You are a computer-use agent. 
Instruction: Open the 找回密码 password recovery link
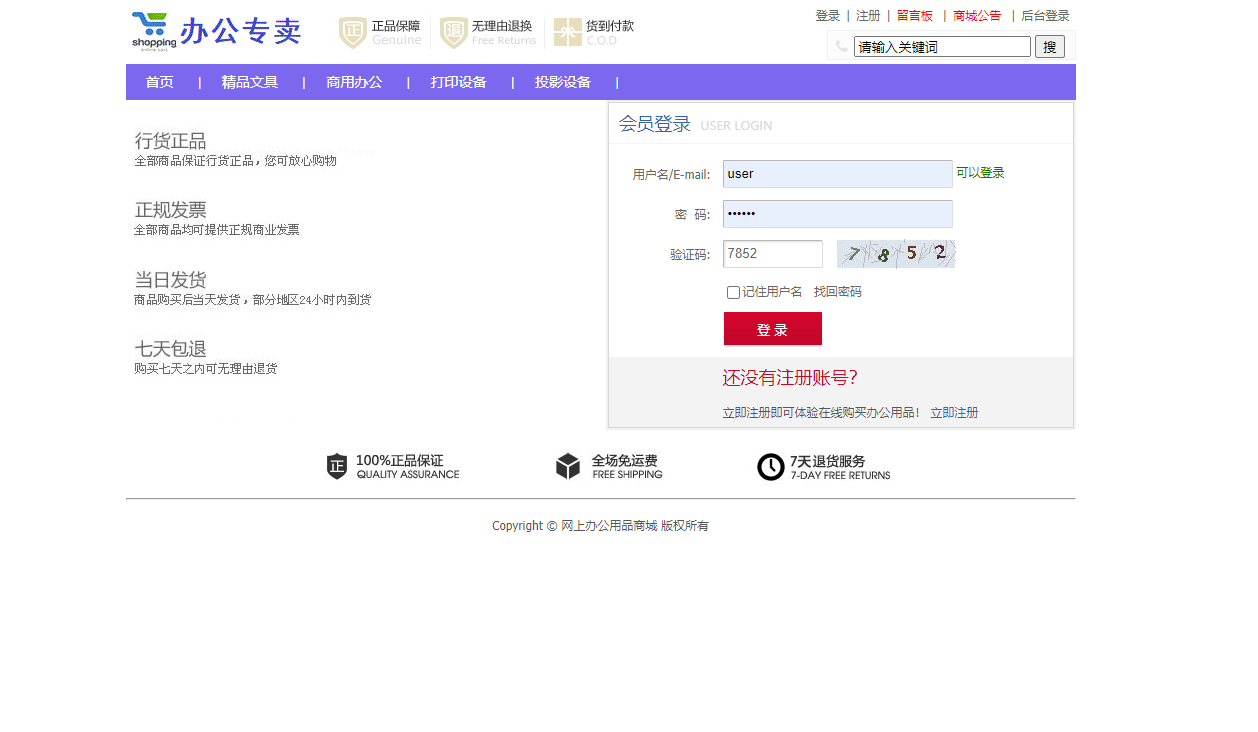tap(839, 291)
